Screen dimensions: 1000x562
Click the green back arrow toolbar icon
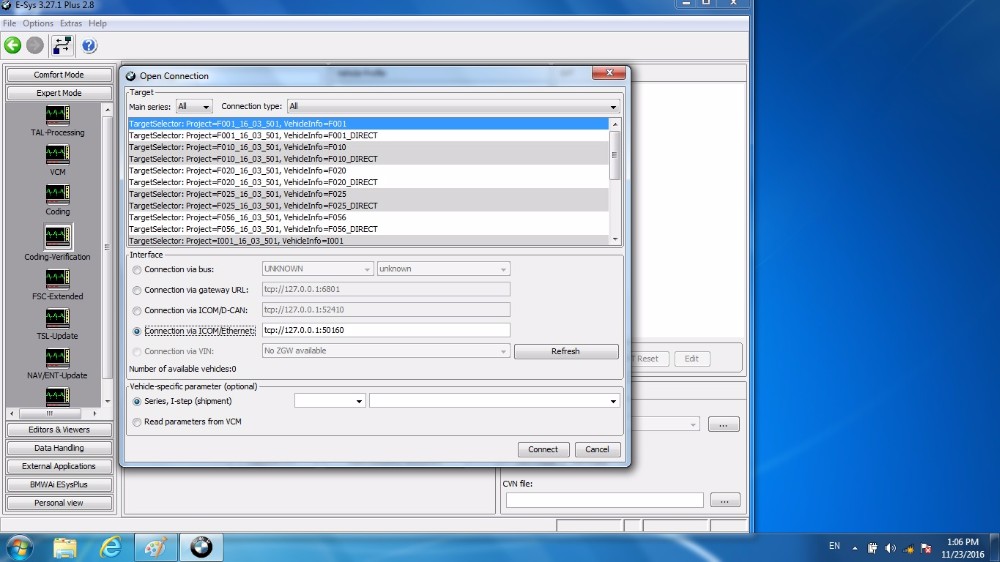point(13,45)
